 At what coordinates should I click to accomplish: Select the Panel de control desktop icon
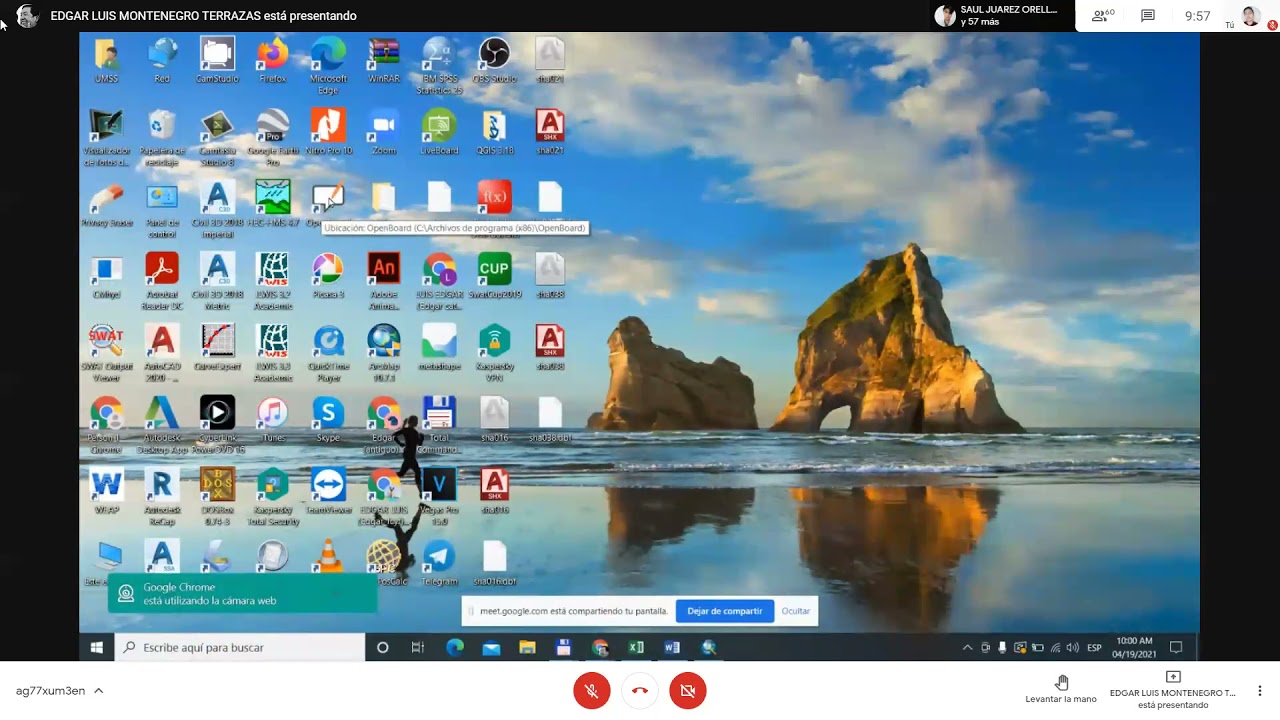[x=161, y=208]
